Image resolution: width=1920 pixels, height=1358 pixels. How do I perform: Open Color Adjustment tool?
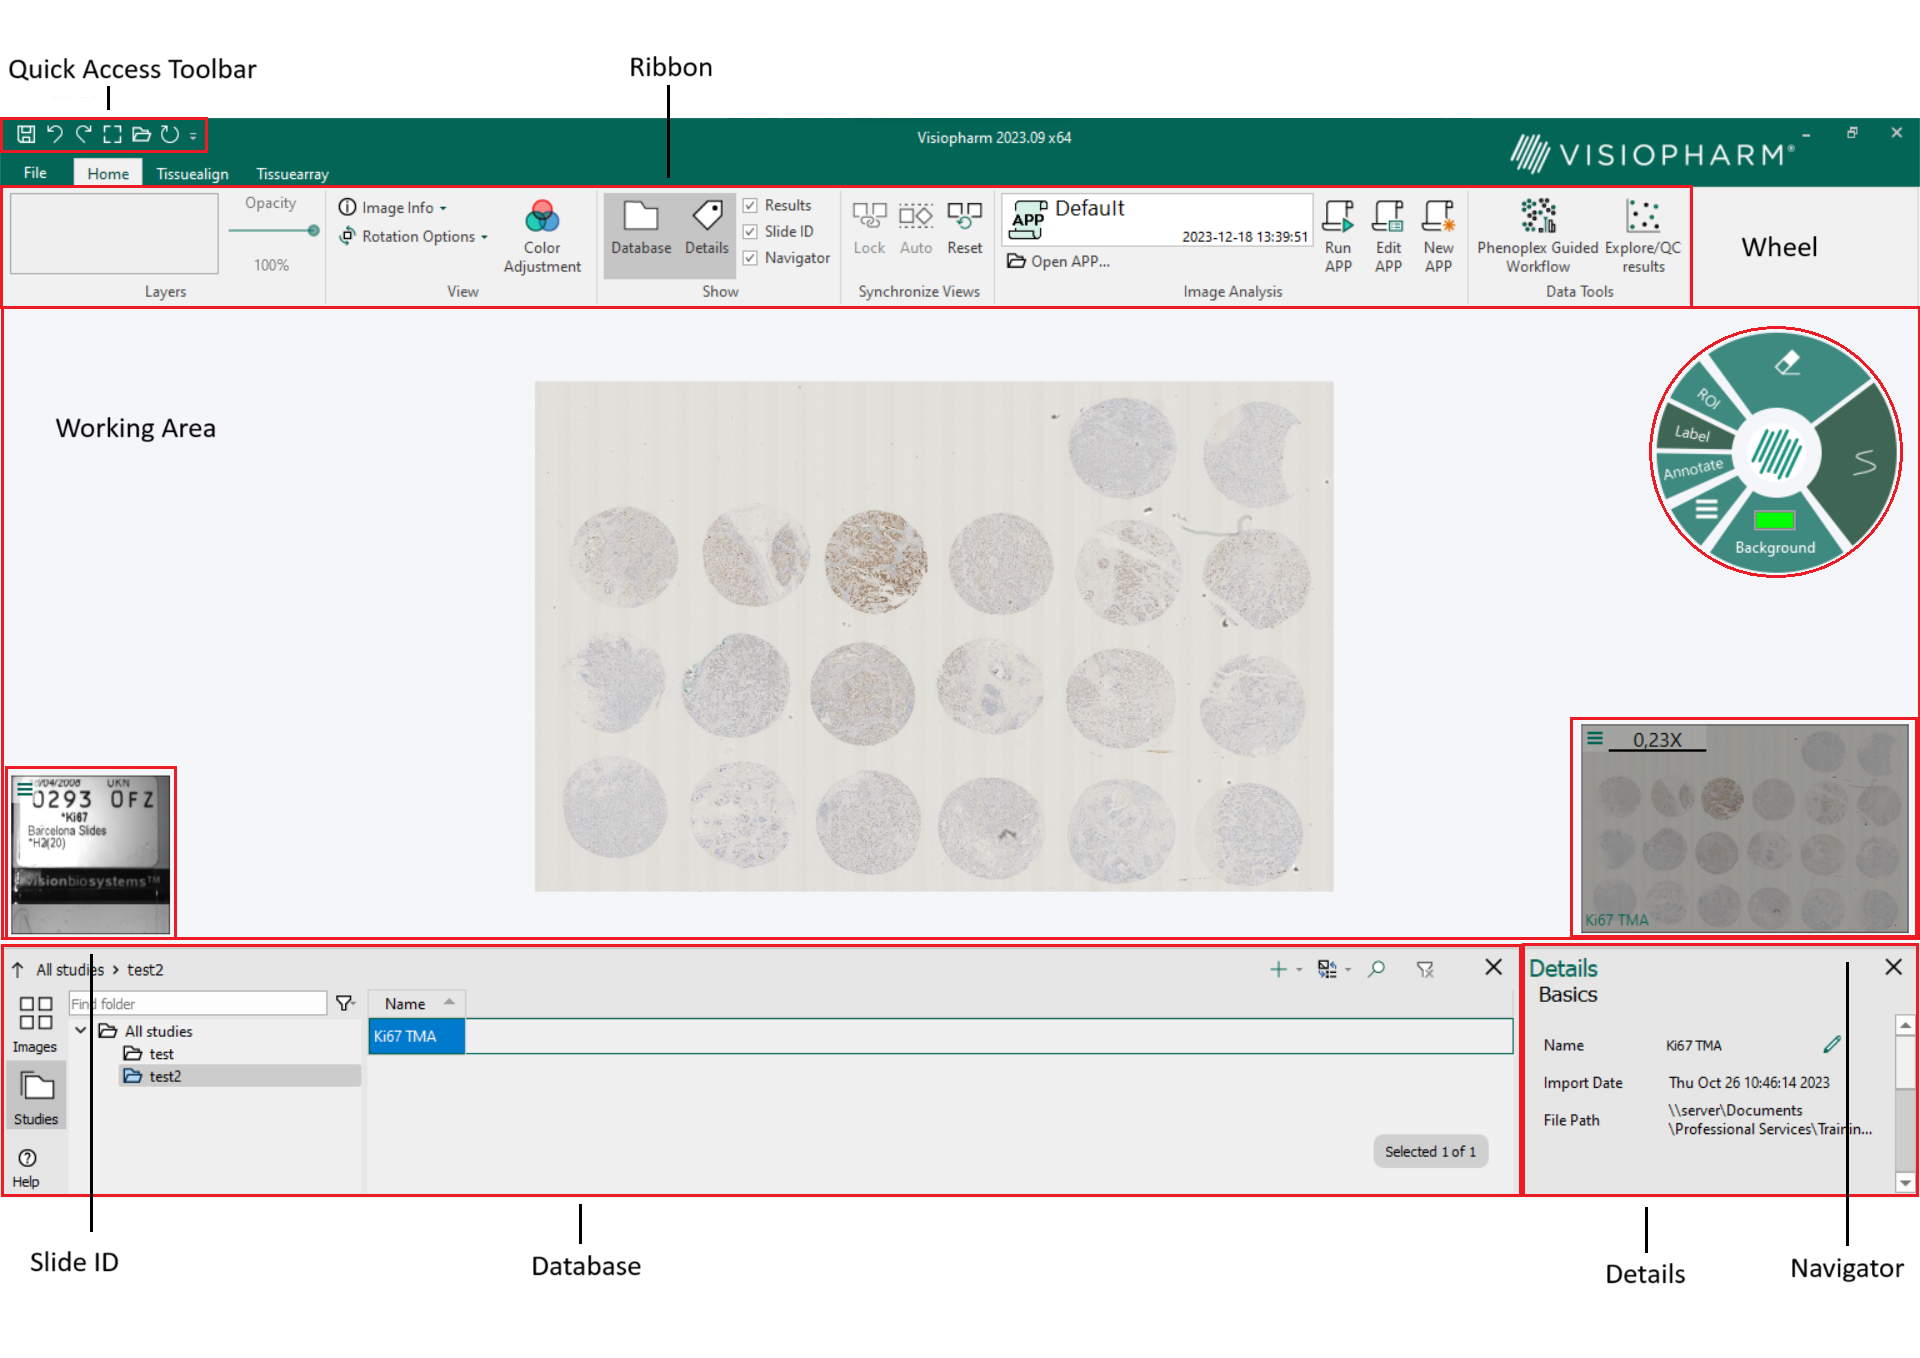point(542,237)
